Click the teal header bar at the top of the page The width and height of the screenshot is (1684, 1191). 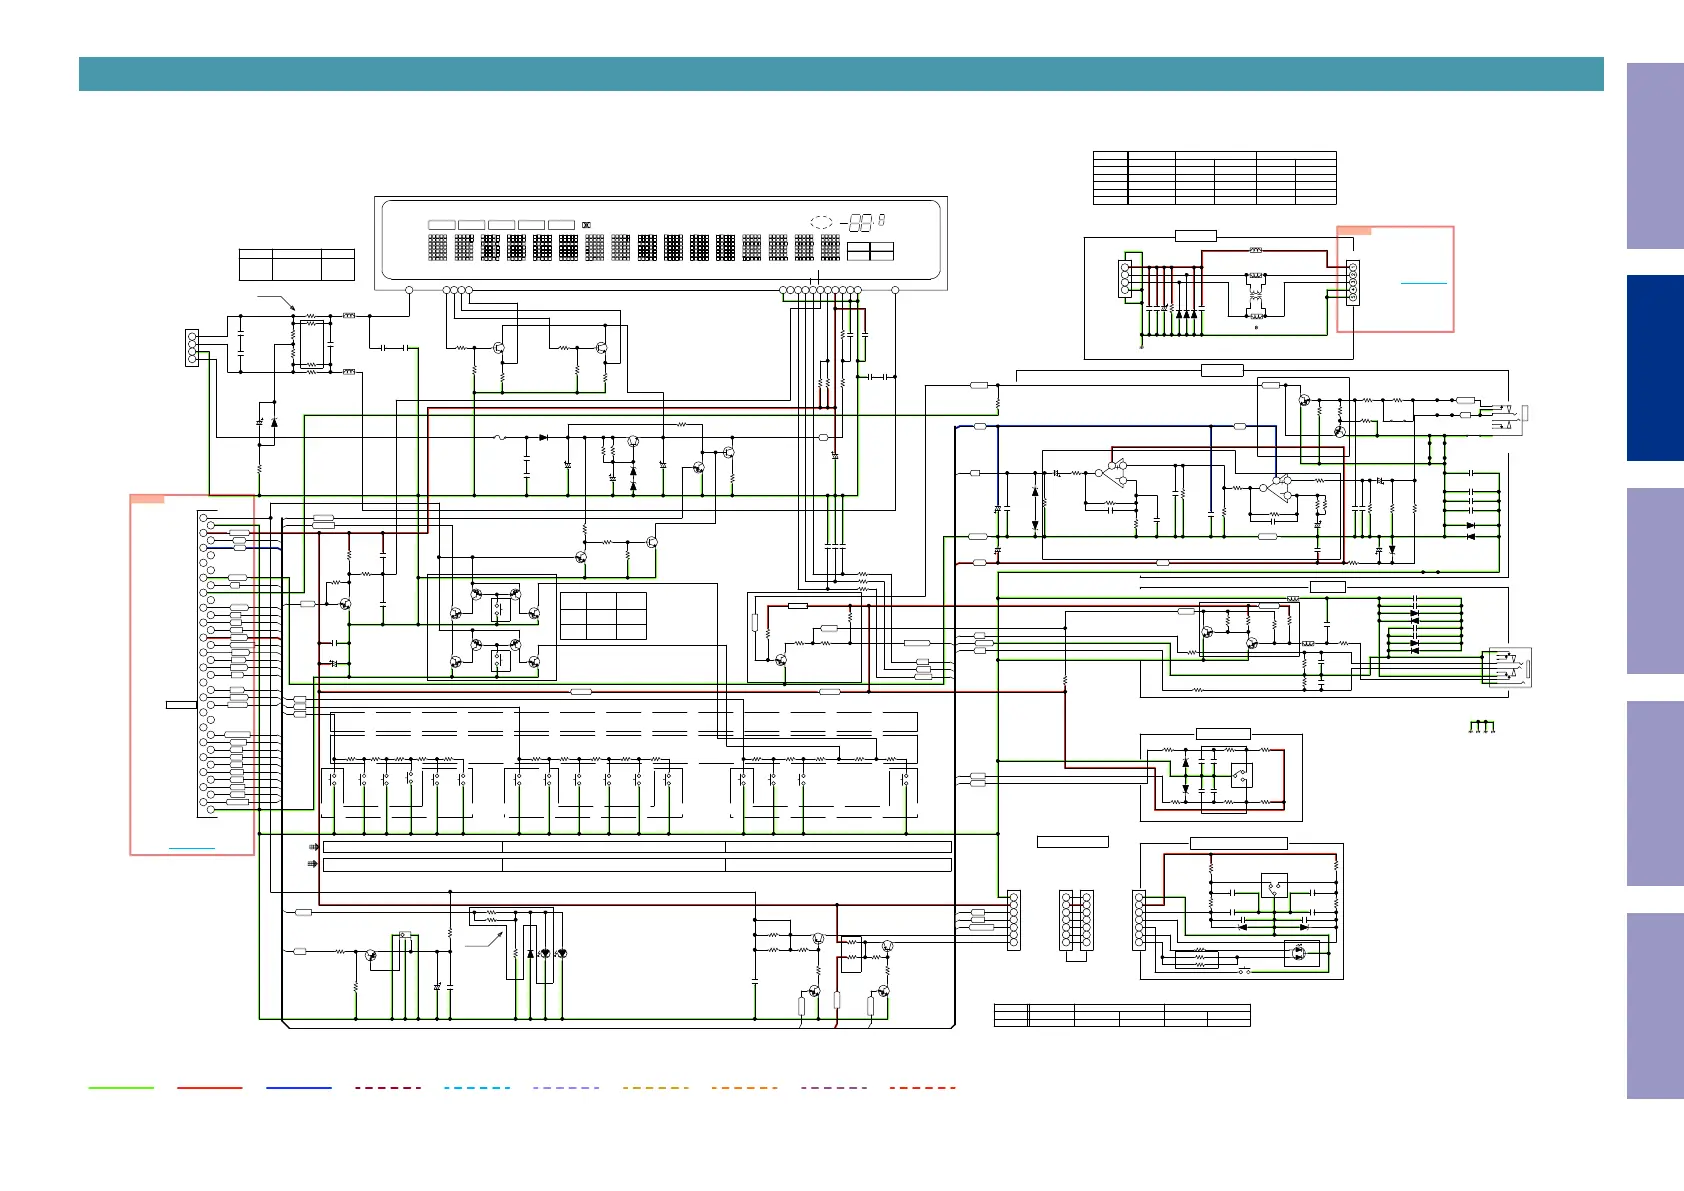point(841,74)
